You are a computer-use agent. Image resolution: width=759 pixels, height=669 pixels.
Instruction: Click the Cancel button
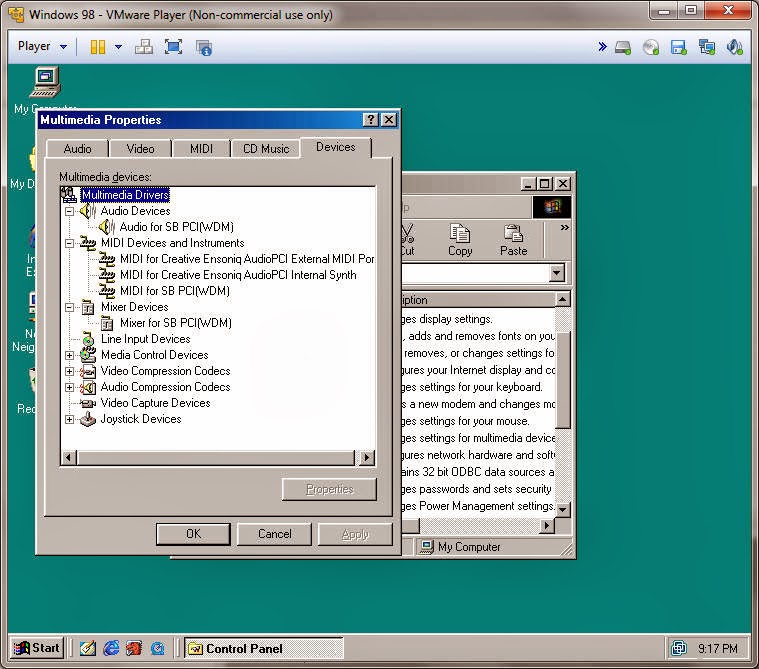pos(274,533)
